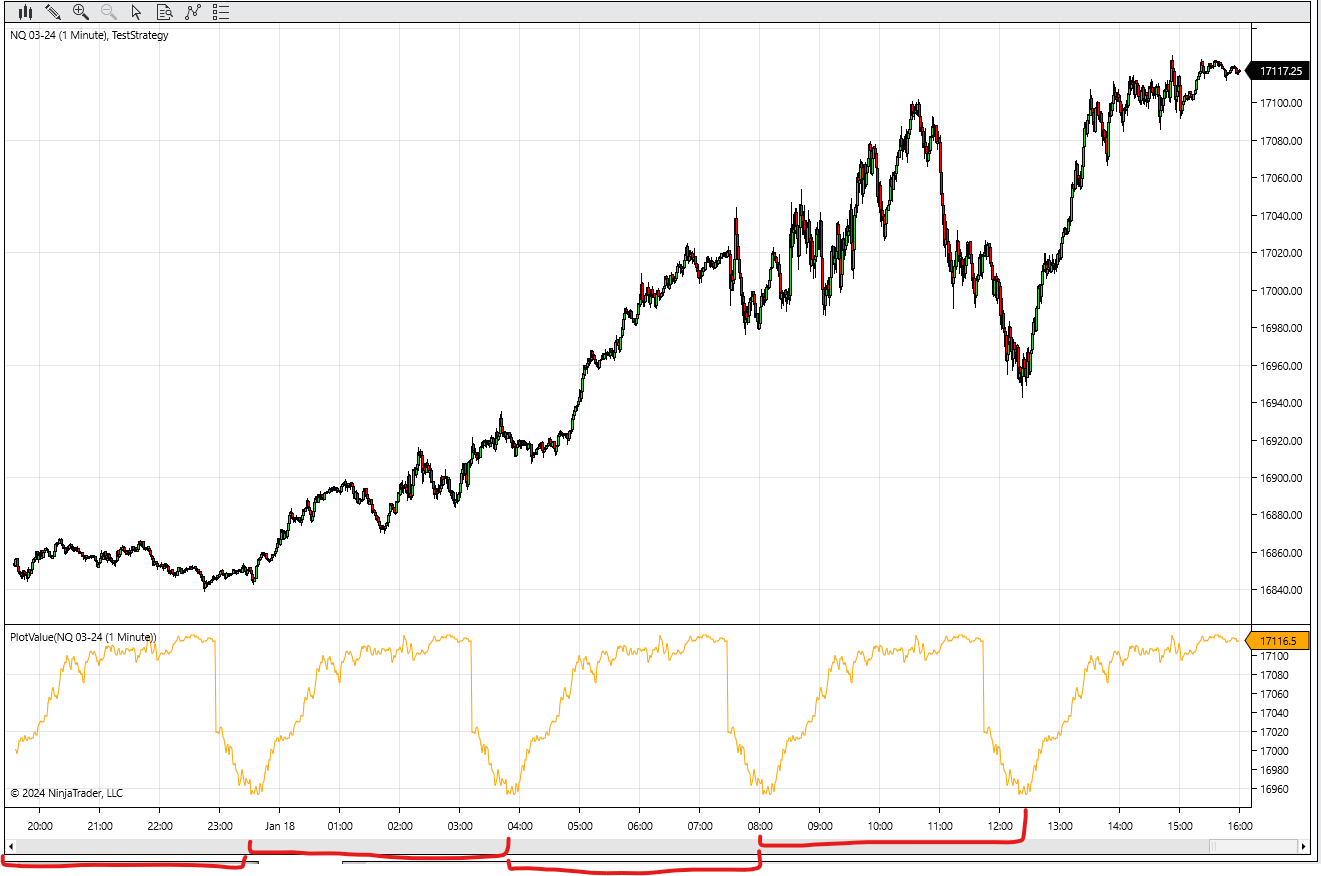Click the scrollbar's left arrow
The image size is (1321, 876).
[11, 846]
